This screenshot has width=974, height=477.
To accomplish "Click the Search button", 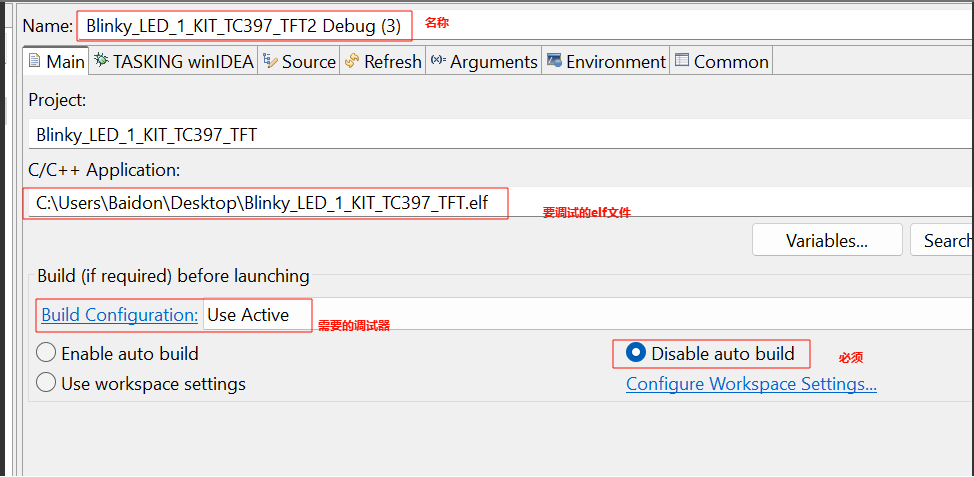I will tap(945, 240).
